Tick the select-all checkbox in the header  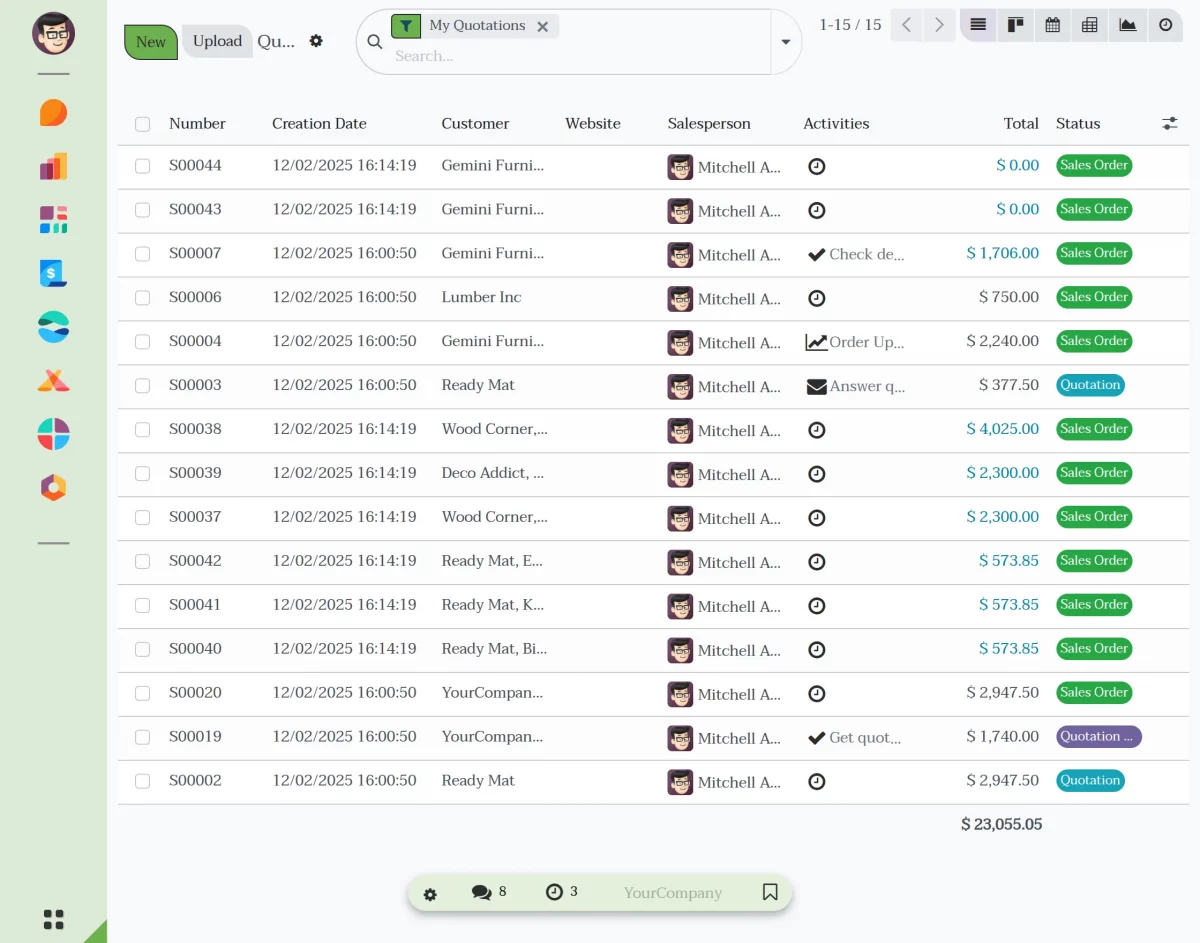(x=143, y=124)
